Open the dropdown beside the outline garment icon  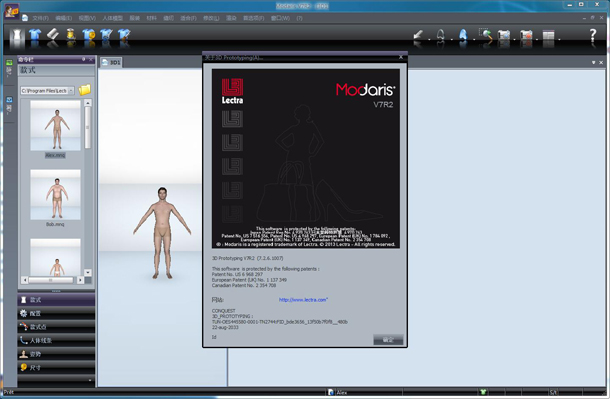click(452, 39)
